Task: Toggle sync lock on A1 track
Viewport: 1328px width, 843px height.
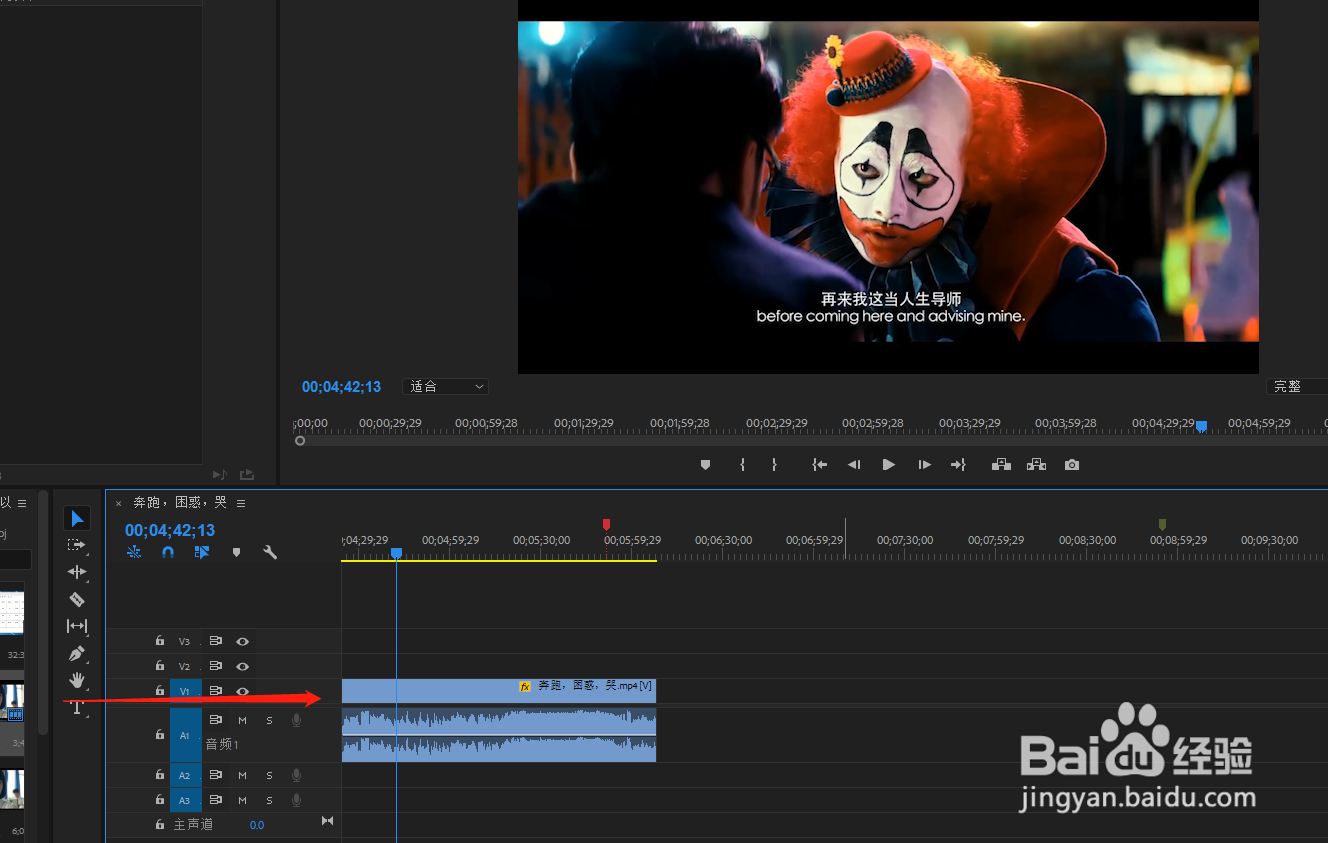Action: point(215,720)
